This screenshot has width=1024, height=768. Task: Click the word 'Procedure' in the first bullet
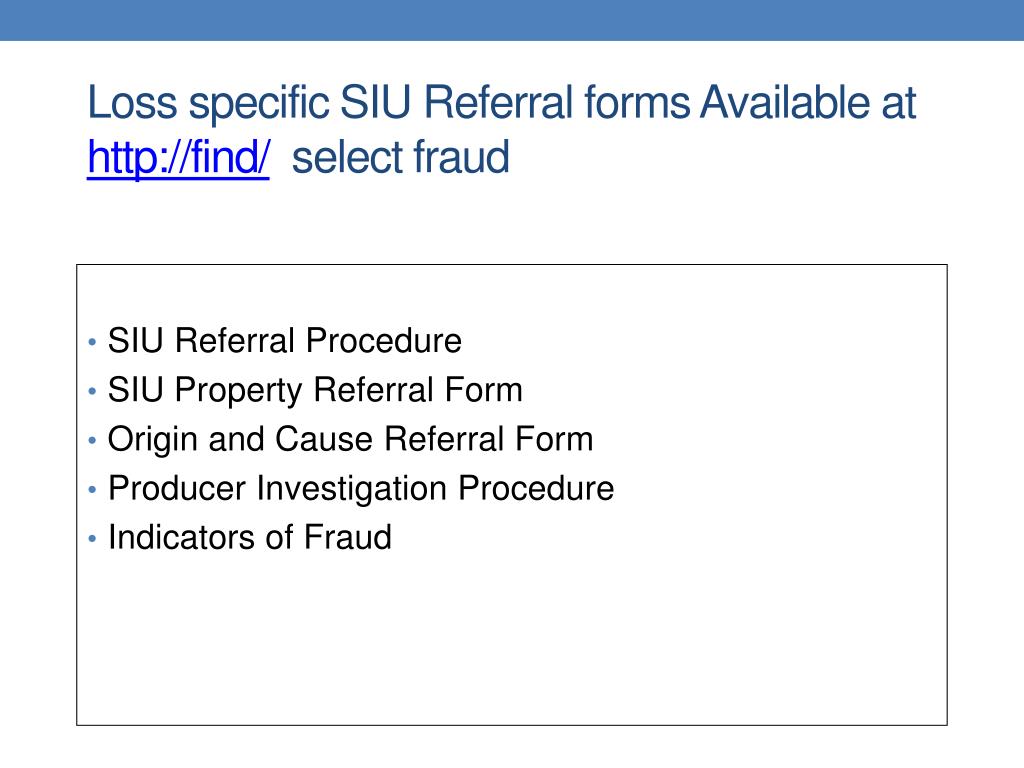click(x=384, y=340)
